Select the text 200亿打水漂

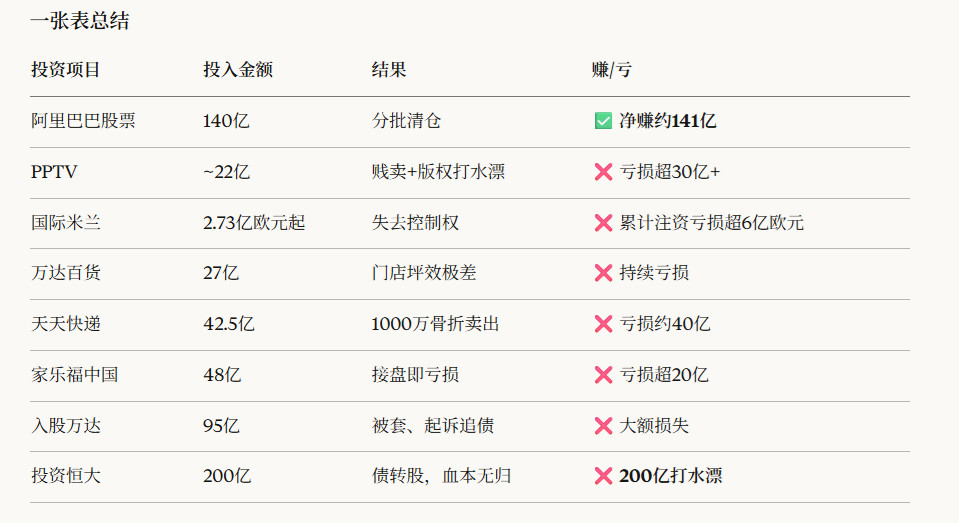coord(671,475)
